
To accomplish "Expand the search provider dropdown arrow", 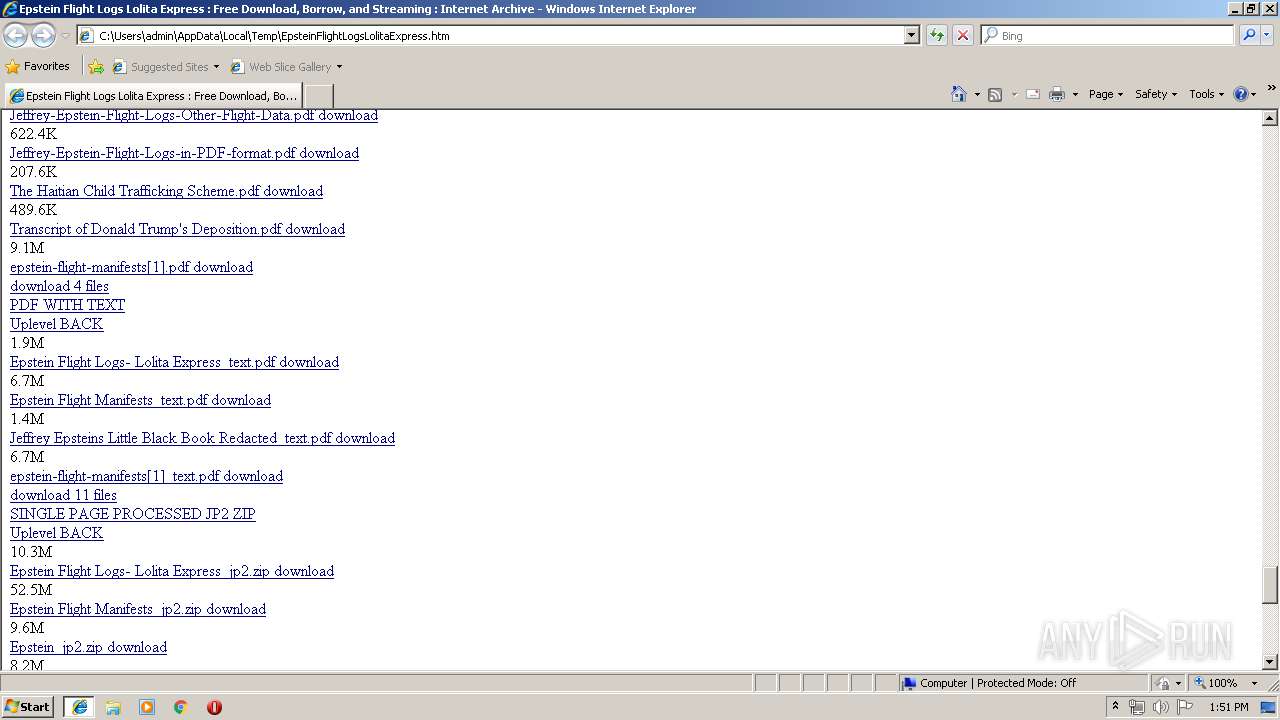I will (x=1267, y=35).
